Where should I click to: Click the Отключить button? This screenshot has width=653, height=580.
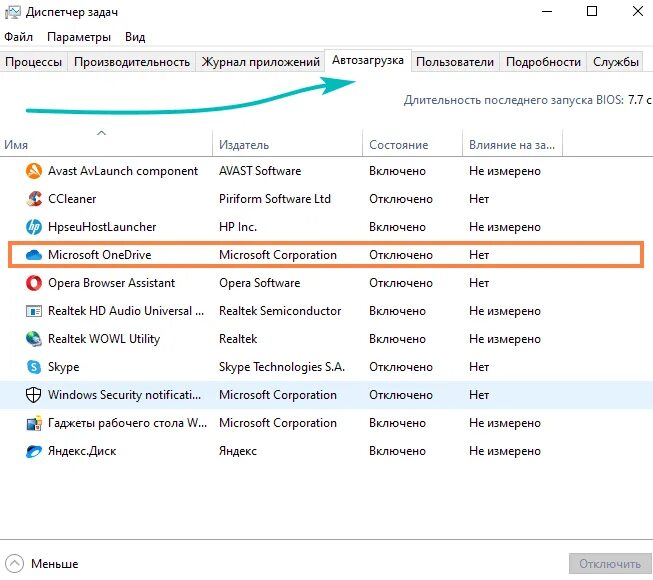pyautogui.click(x=610, y=564)
